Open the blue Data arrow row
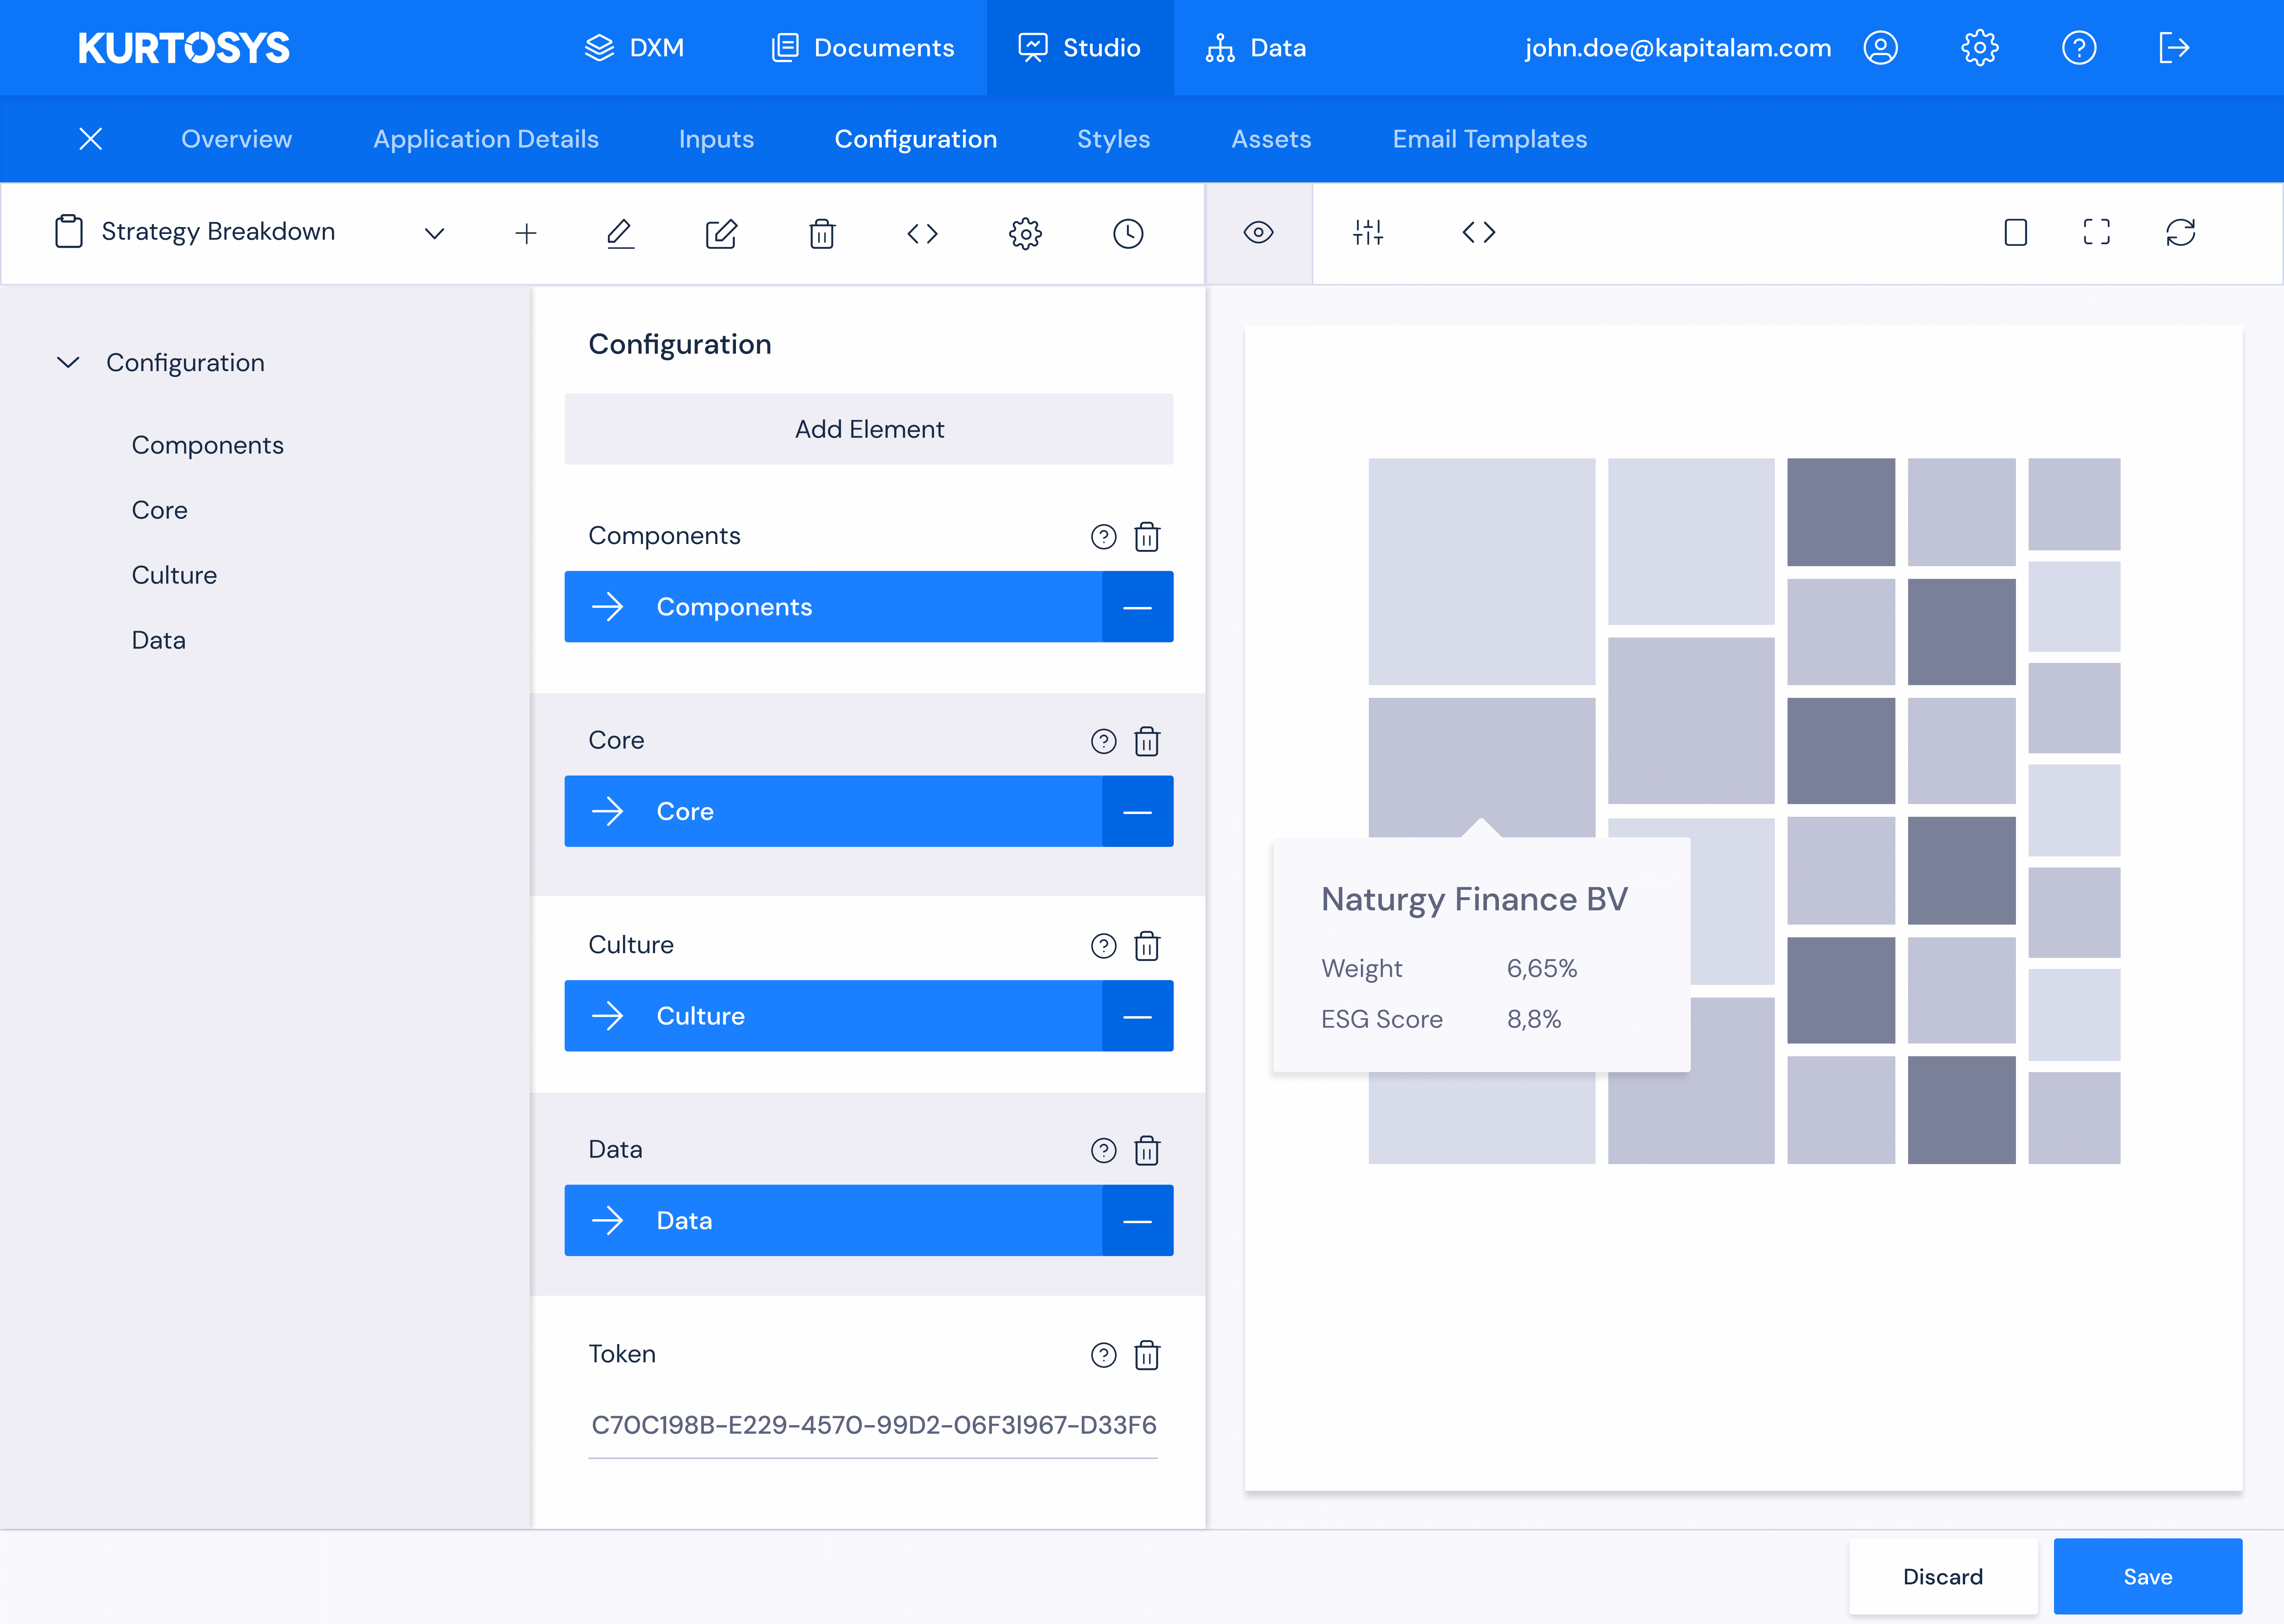Viewport: 2284px width, 1624px height. click(x=833, y=1220)
